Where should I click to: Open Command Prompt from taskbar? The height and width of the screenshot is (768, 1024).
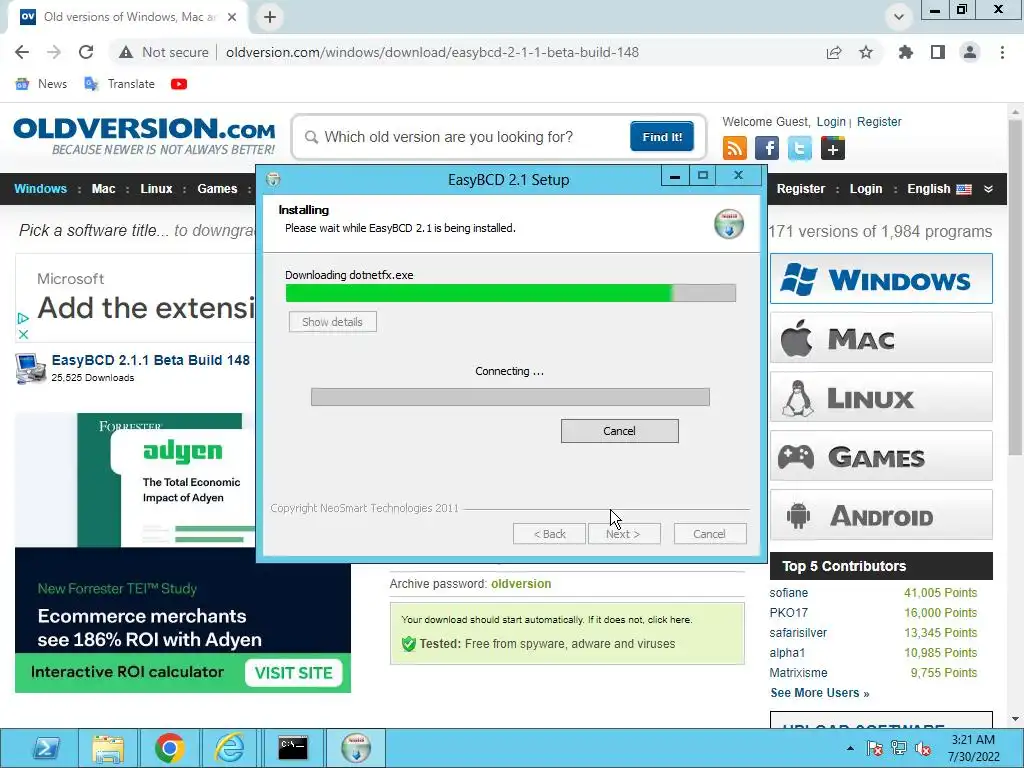point(293,748)
